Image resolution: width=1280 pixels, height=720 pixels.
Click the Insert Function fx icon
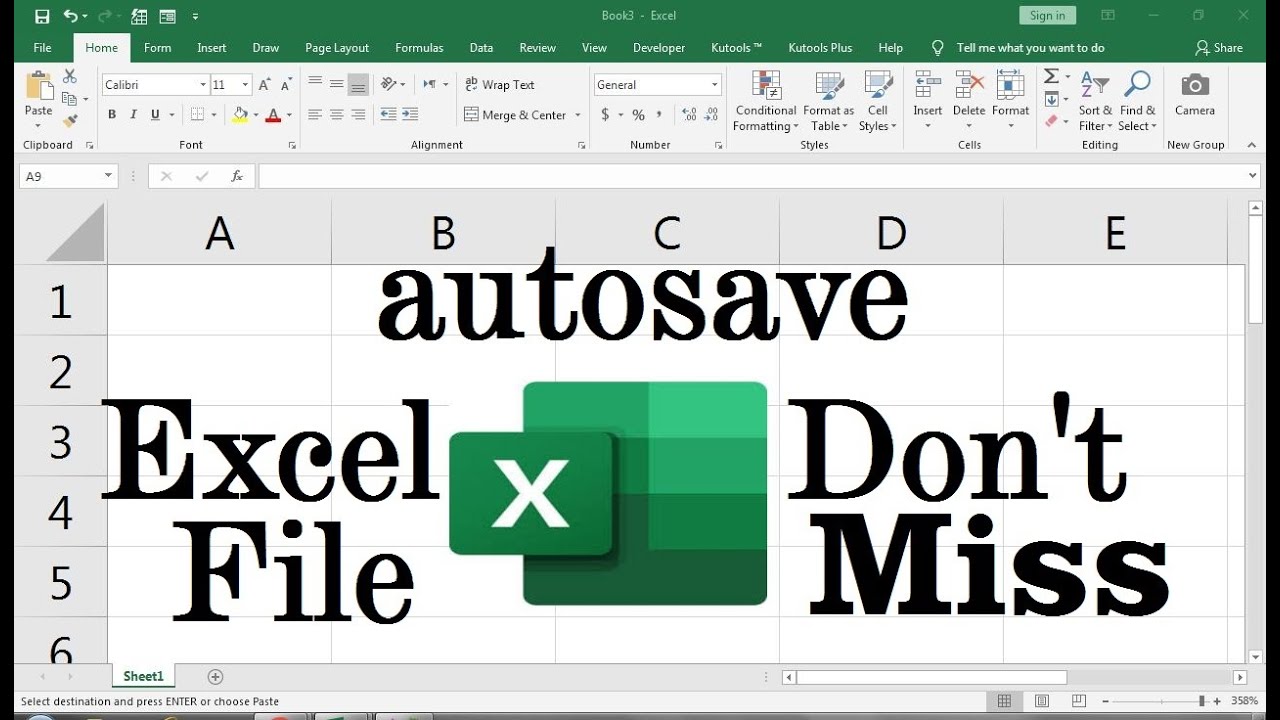pos(237,176)
